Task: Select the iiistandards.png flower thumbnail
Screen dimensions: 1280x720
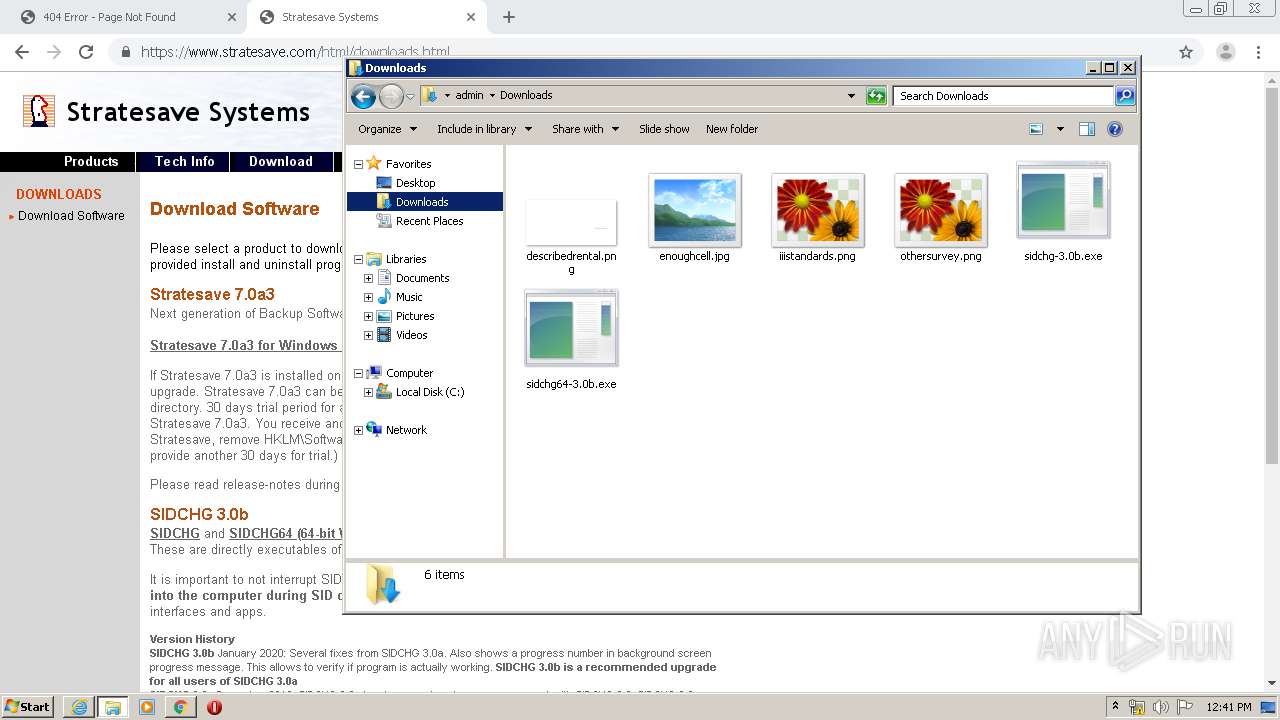Action: tap(817, 210)
